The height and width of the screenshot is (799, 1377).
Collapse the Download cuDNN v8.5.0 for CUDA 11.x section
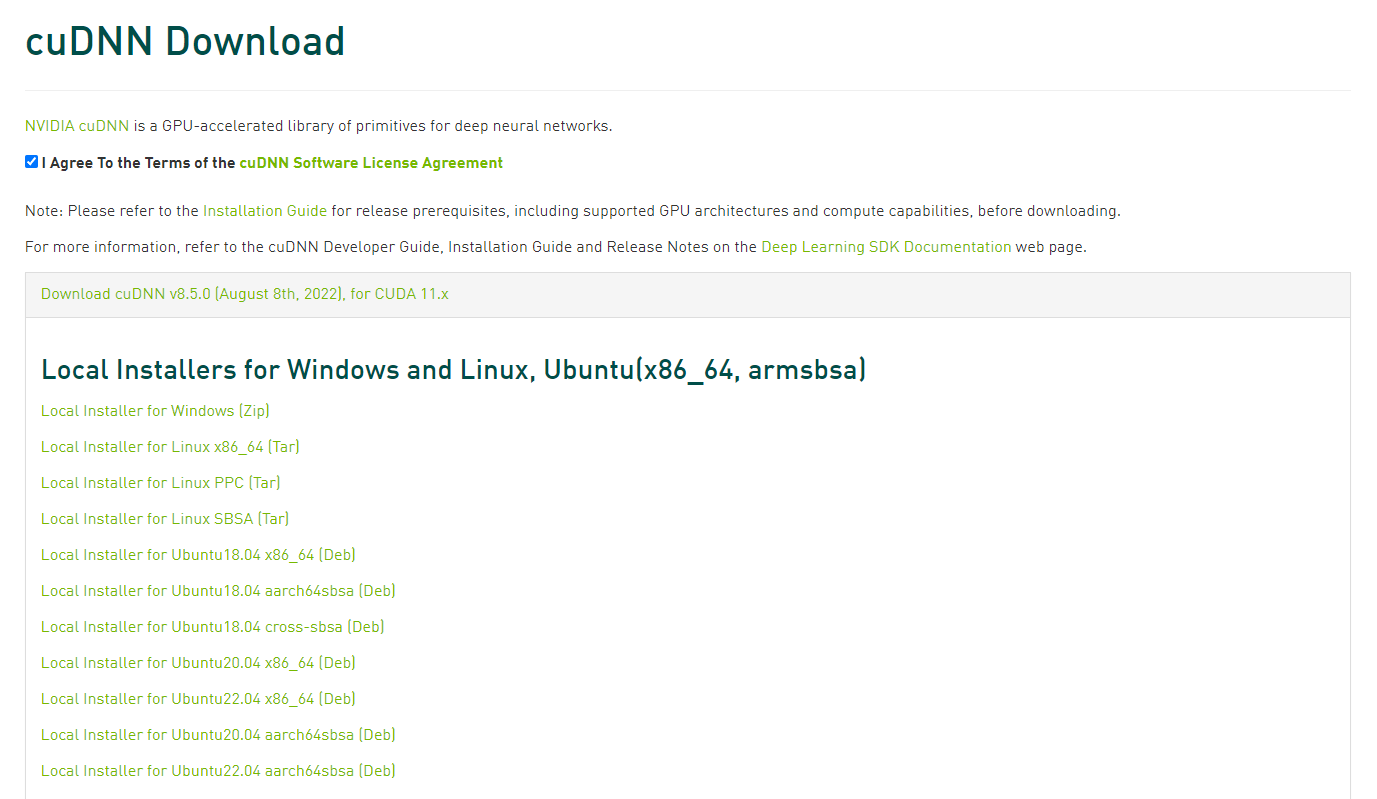pyautogui.click(x=245, y=294)
